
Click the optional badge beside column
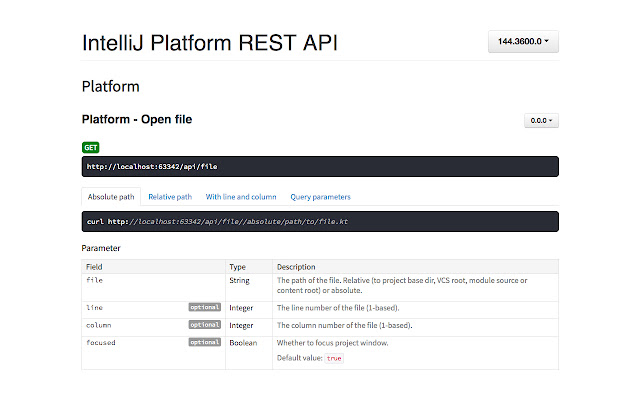tap(204, 325)
